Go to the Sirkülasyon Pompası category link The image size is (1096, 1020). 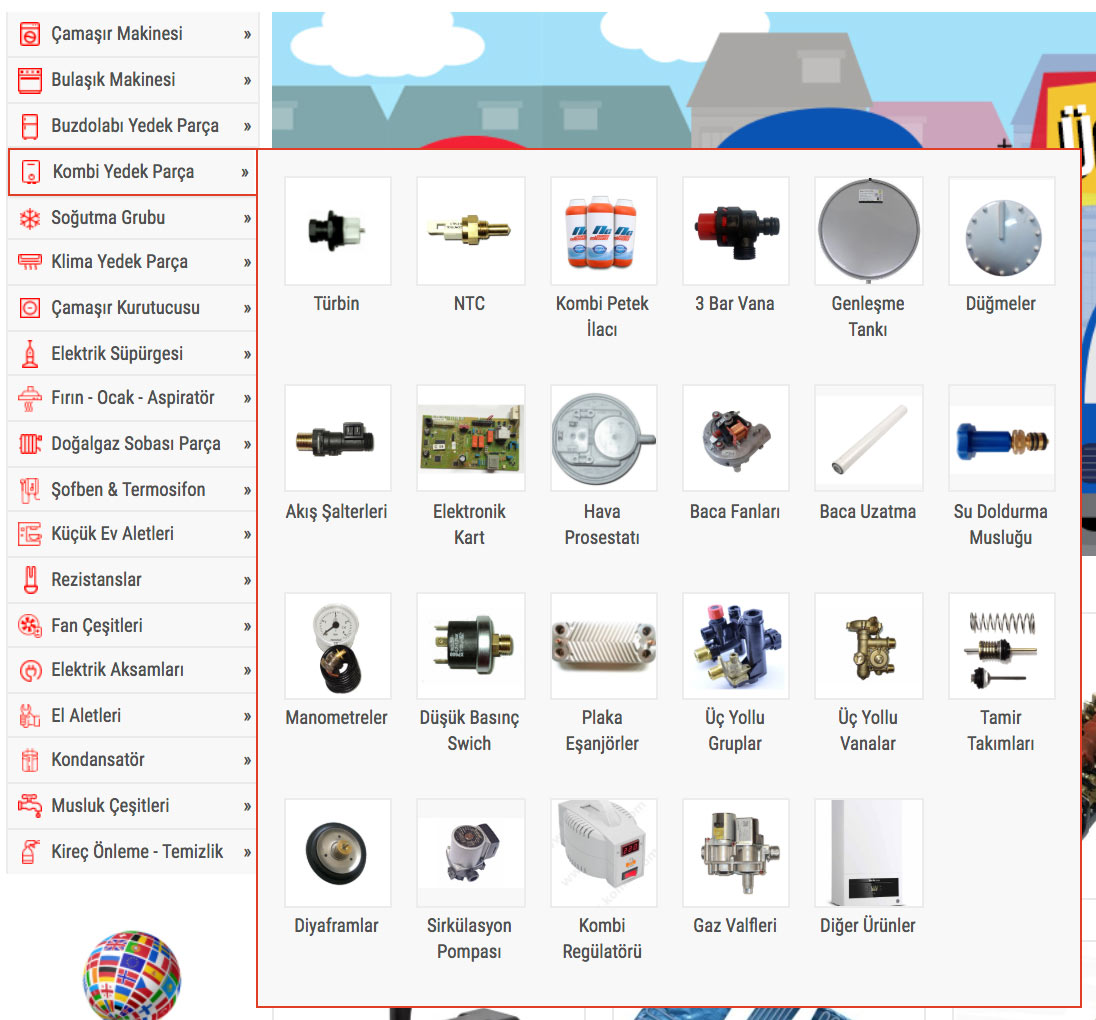point(469,938)
